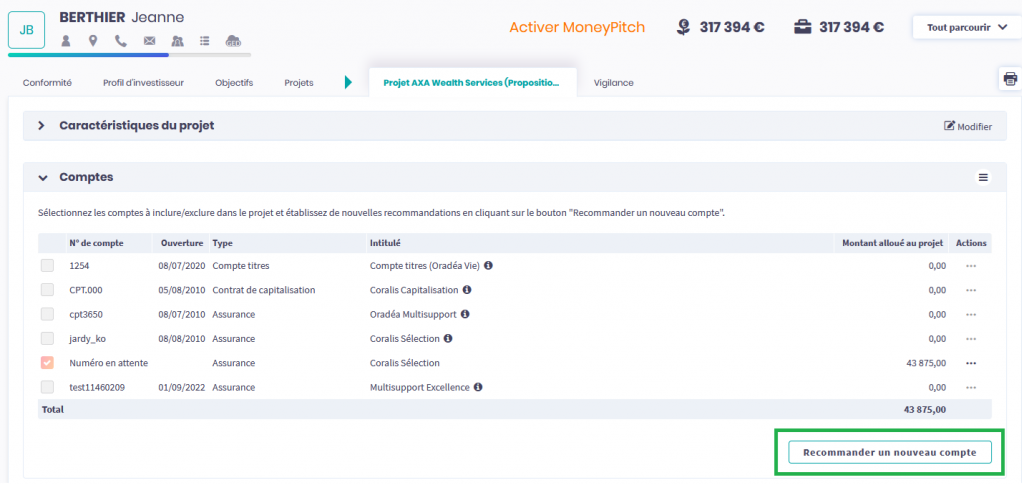Open the GED cloud documents icon
The width and height of the screenshot is (1022, 484).
click(x=233, y=41)
